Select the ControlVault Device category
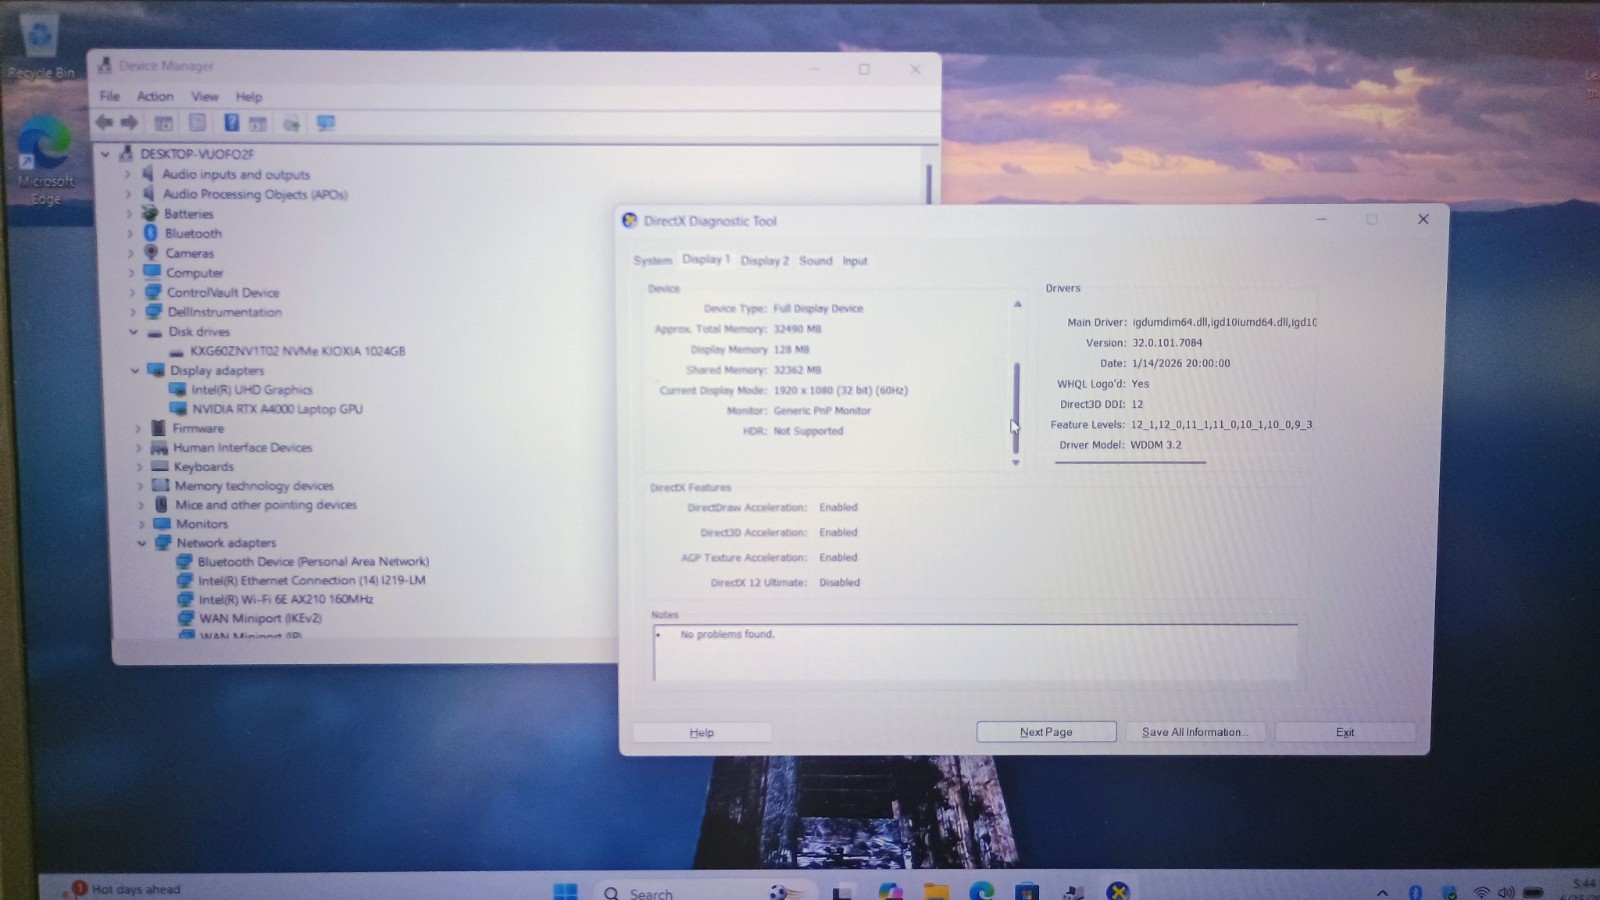Image resolution: width=1600 pixels, height=900 pixels. tap(222, 292)
